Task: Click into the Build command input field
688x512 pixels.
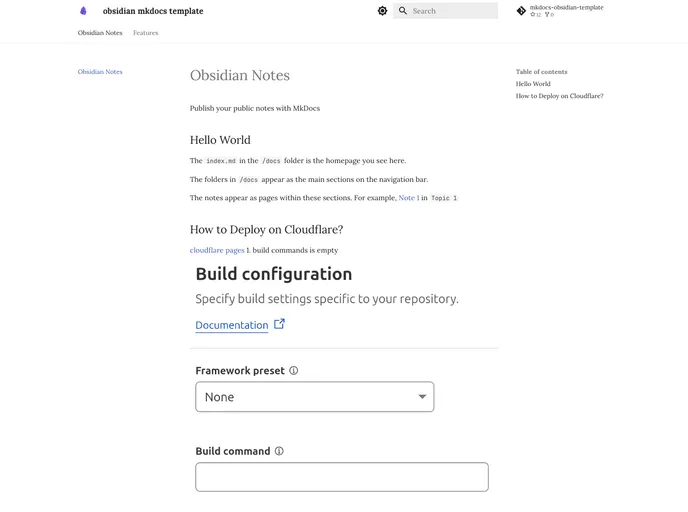Action: click(342, 477)
